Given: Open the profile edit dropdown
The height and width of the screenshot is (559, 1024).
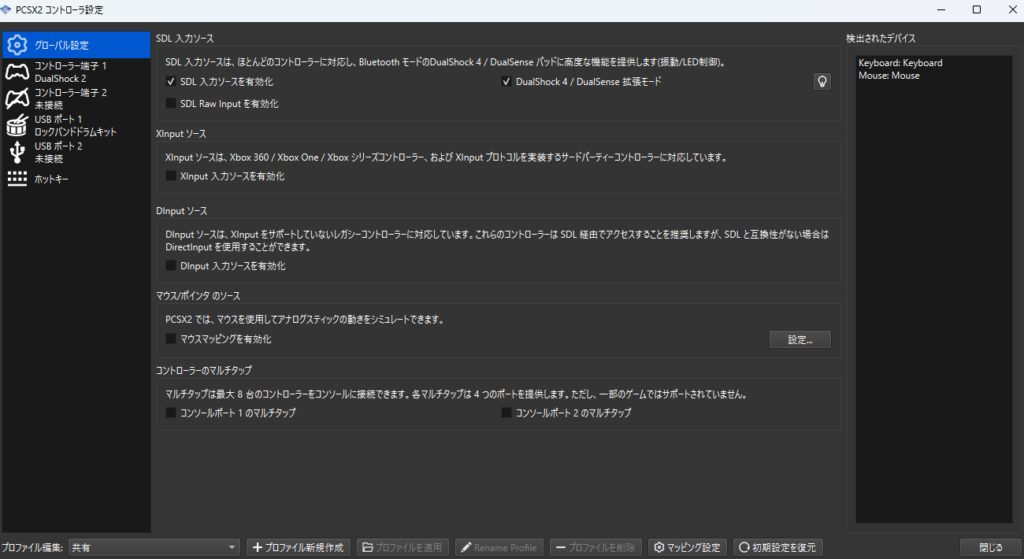Looking at the screenshot, I should click(x=154, y=547).
